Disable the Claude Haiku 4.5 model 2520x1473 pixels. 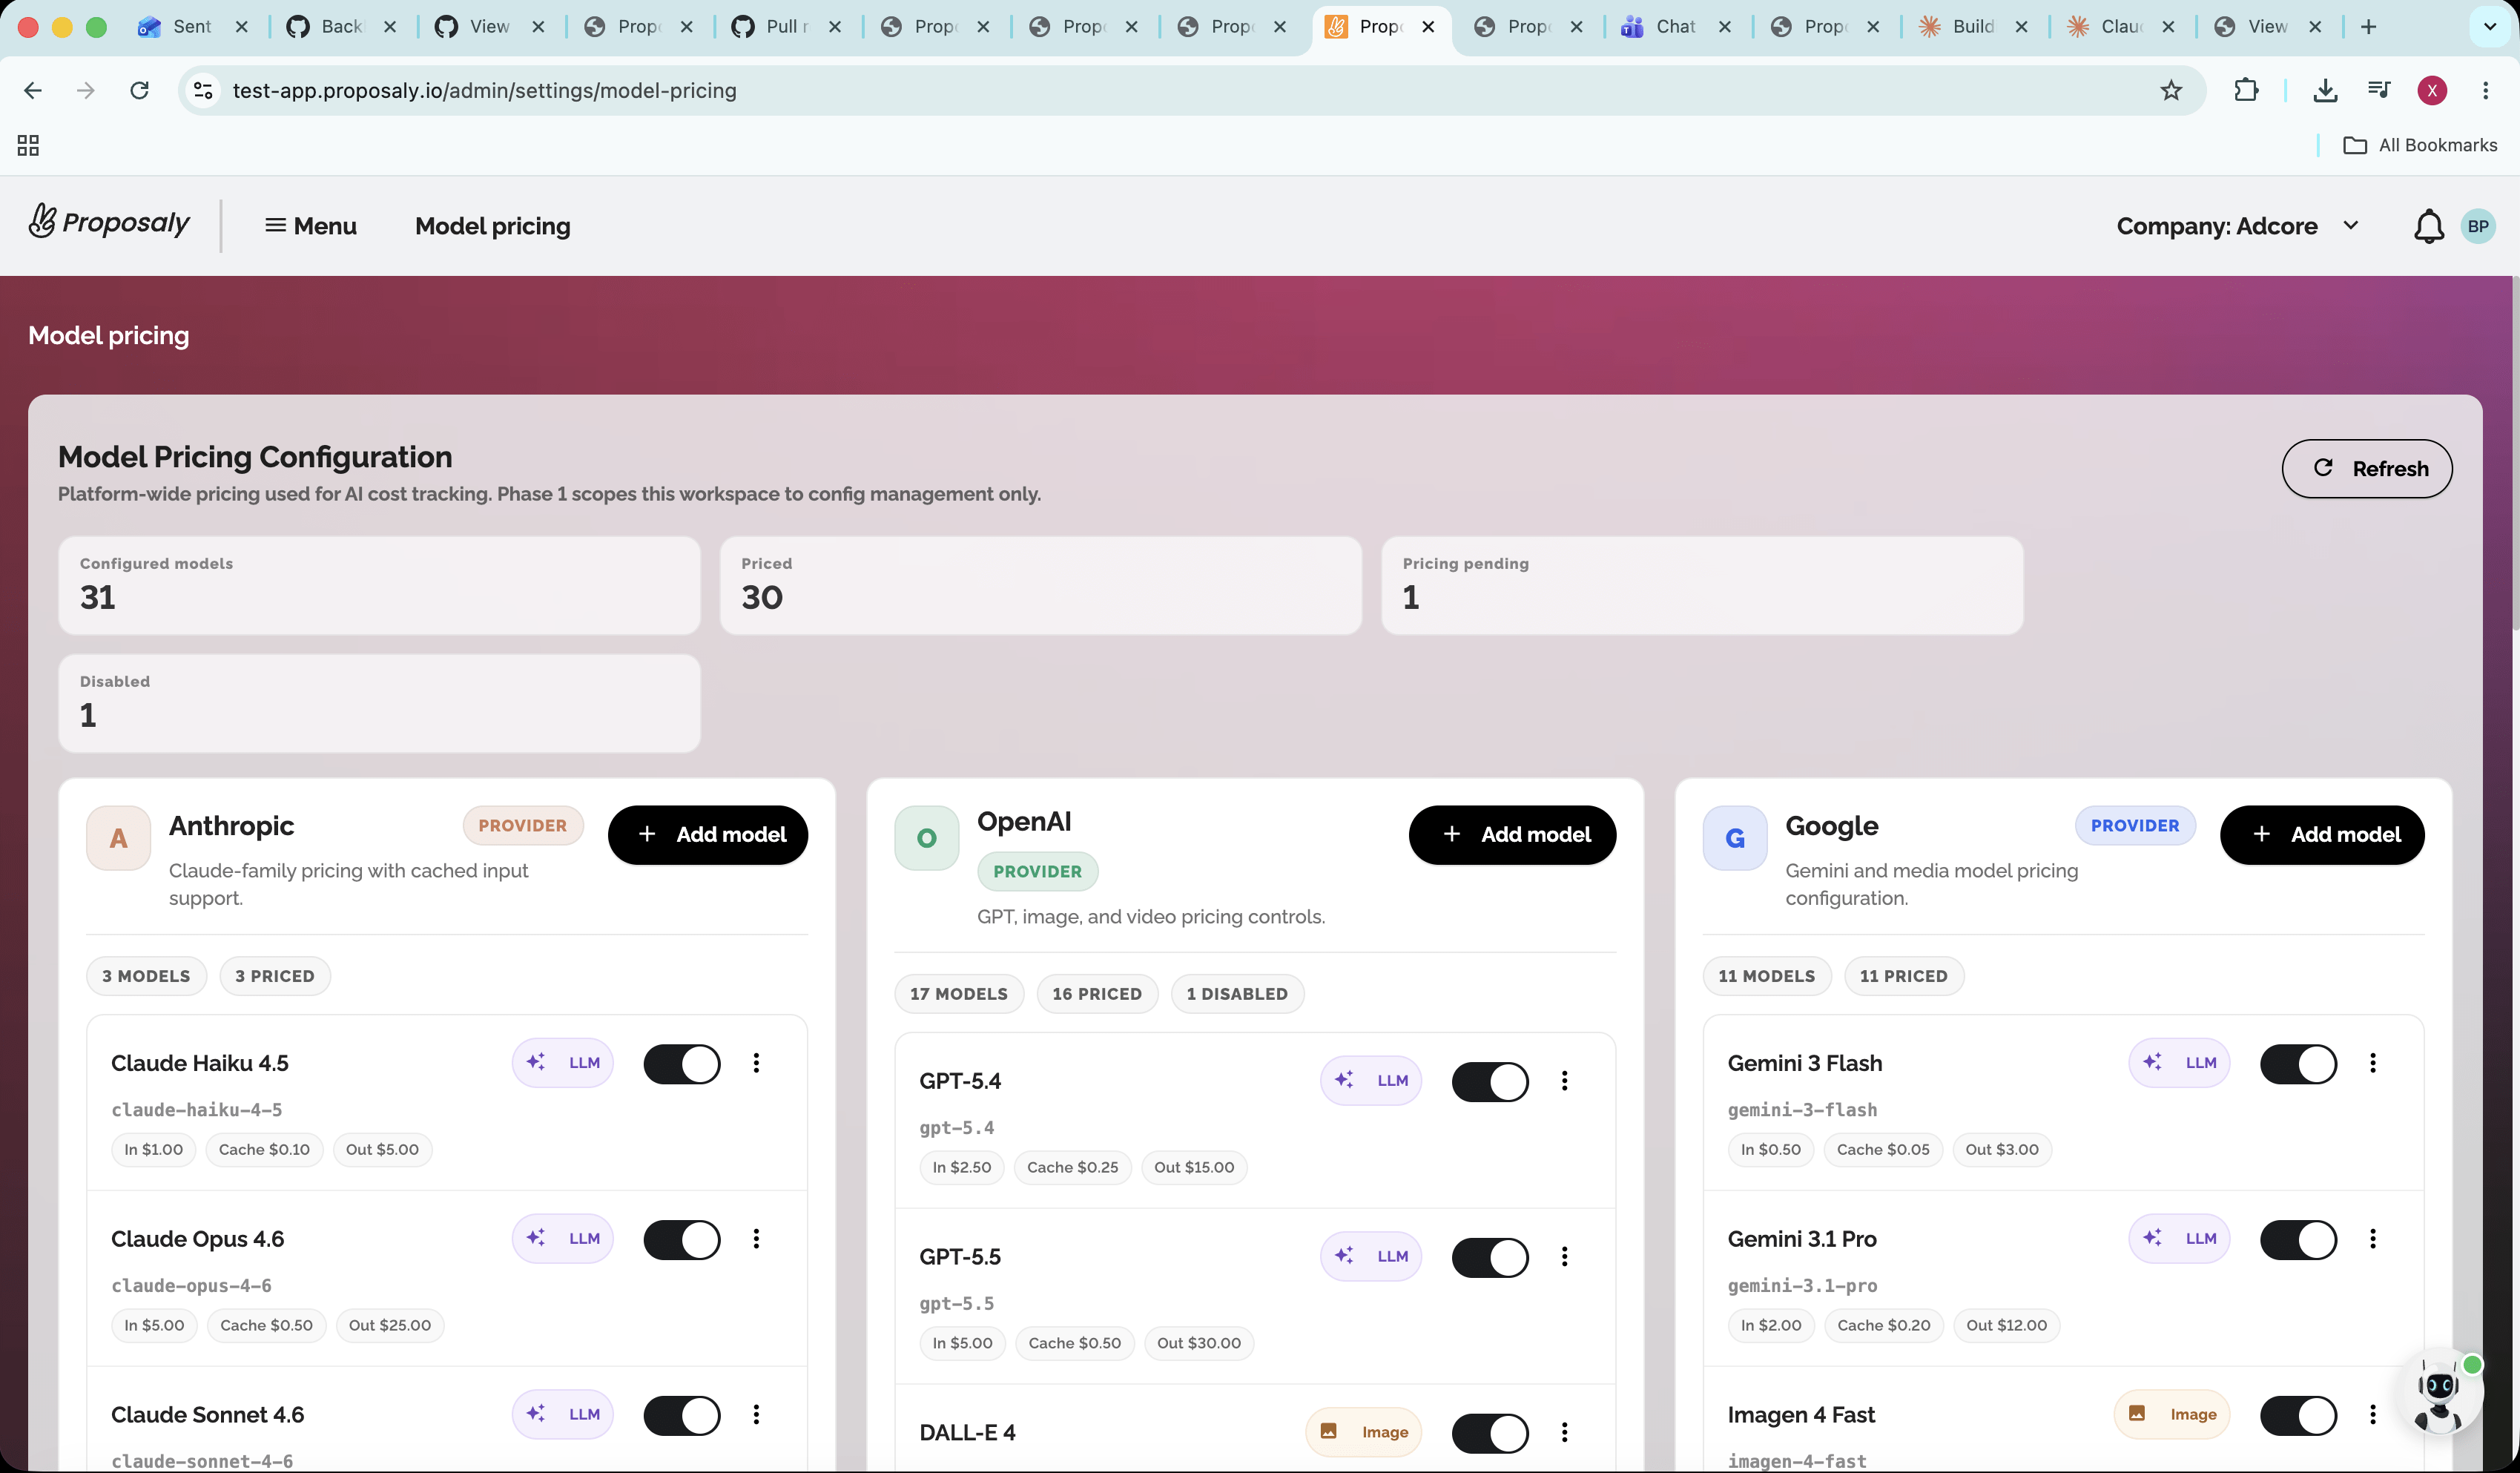tap(682, 1064)
